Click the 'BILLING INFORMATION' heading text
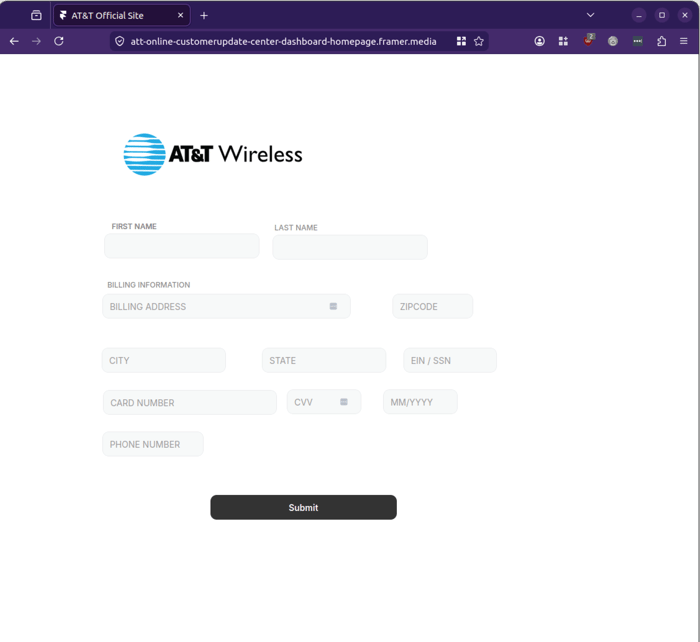Screen dimensions: 700x642 (149, 285)
